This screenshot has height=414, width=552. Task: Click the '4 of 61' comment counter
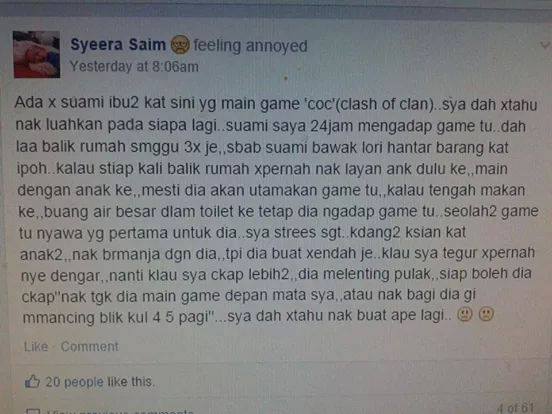515,408
